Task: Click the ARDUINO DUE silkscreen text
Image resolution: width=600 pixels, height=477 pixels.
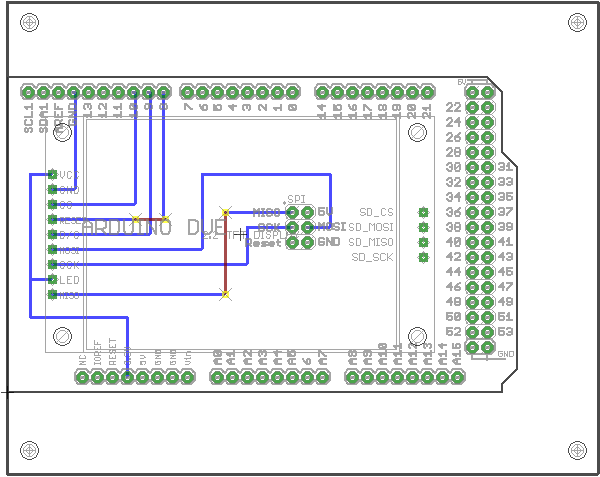Action: pos(153,227)
